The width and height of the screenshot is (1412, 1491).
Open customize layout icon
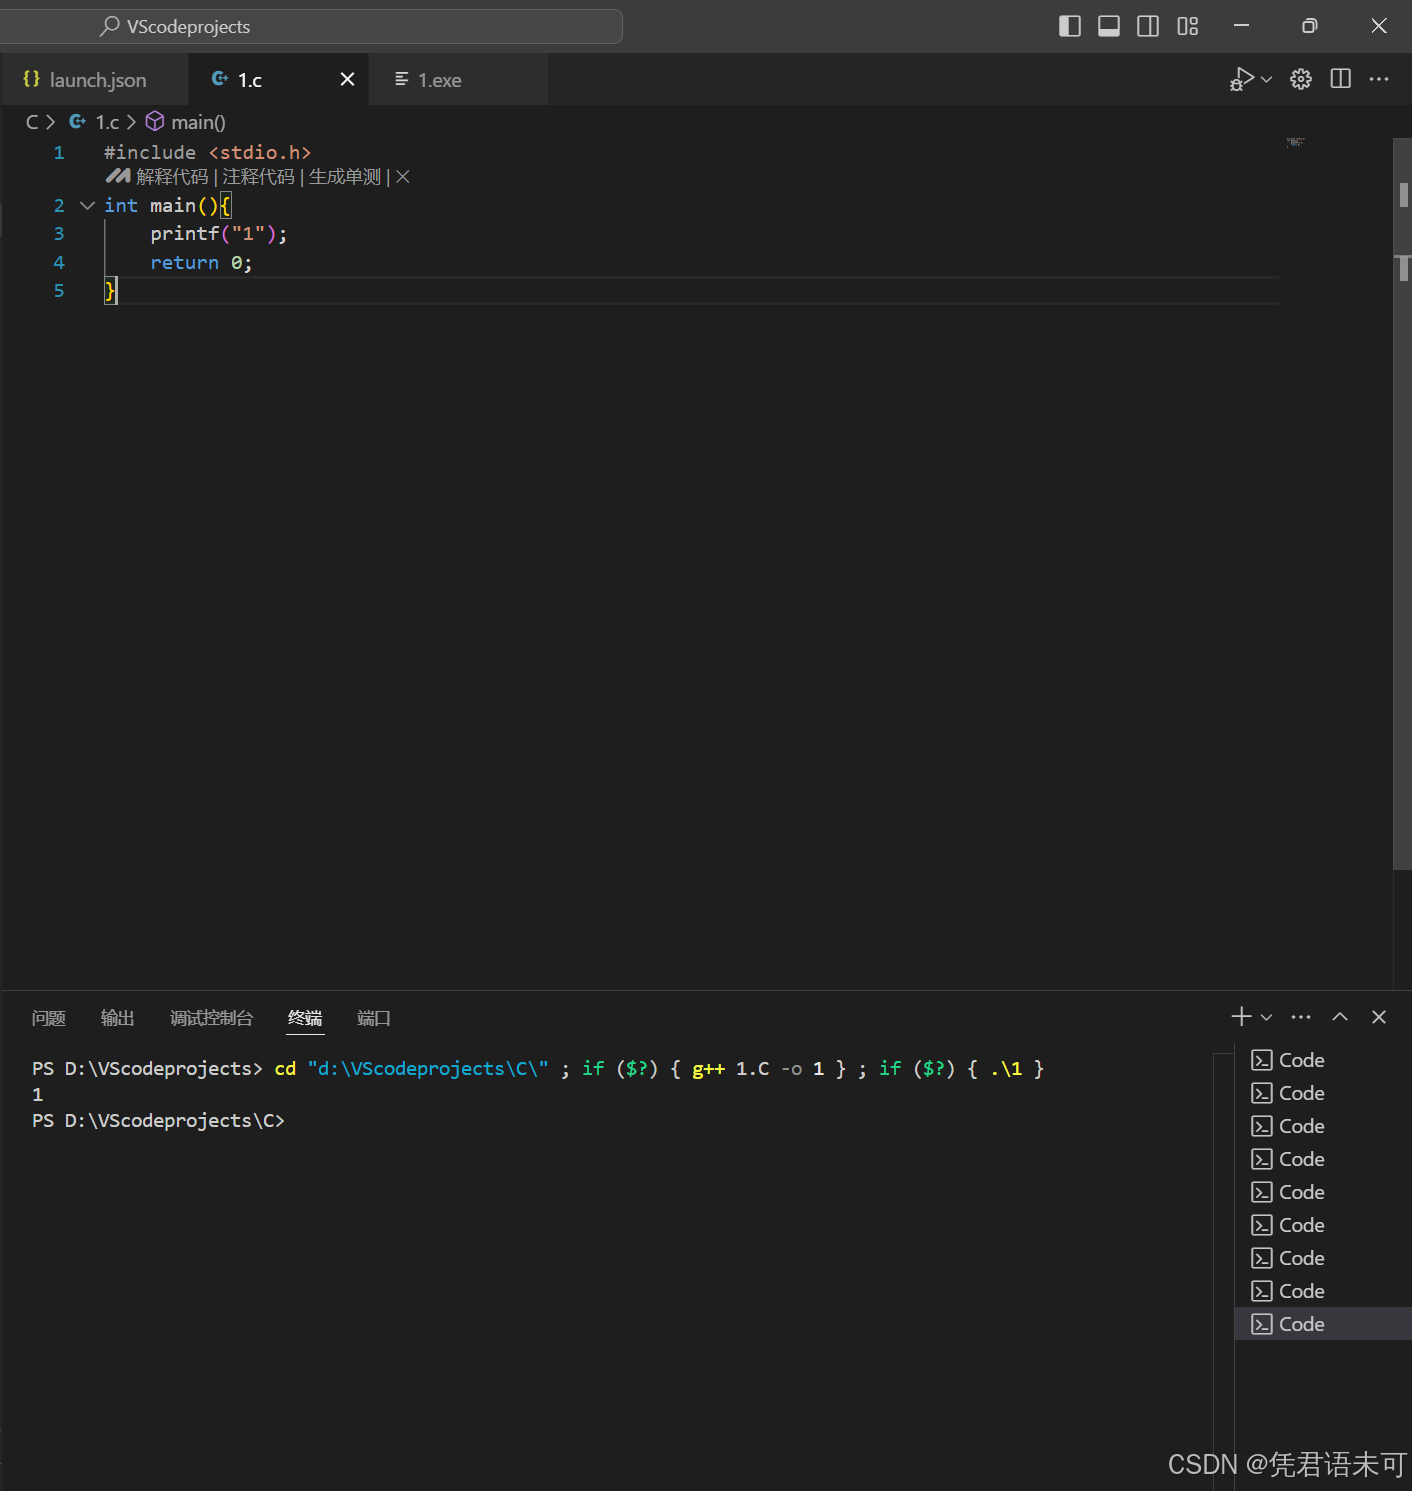pos(1187,26)
